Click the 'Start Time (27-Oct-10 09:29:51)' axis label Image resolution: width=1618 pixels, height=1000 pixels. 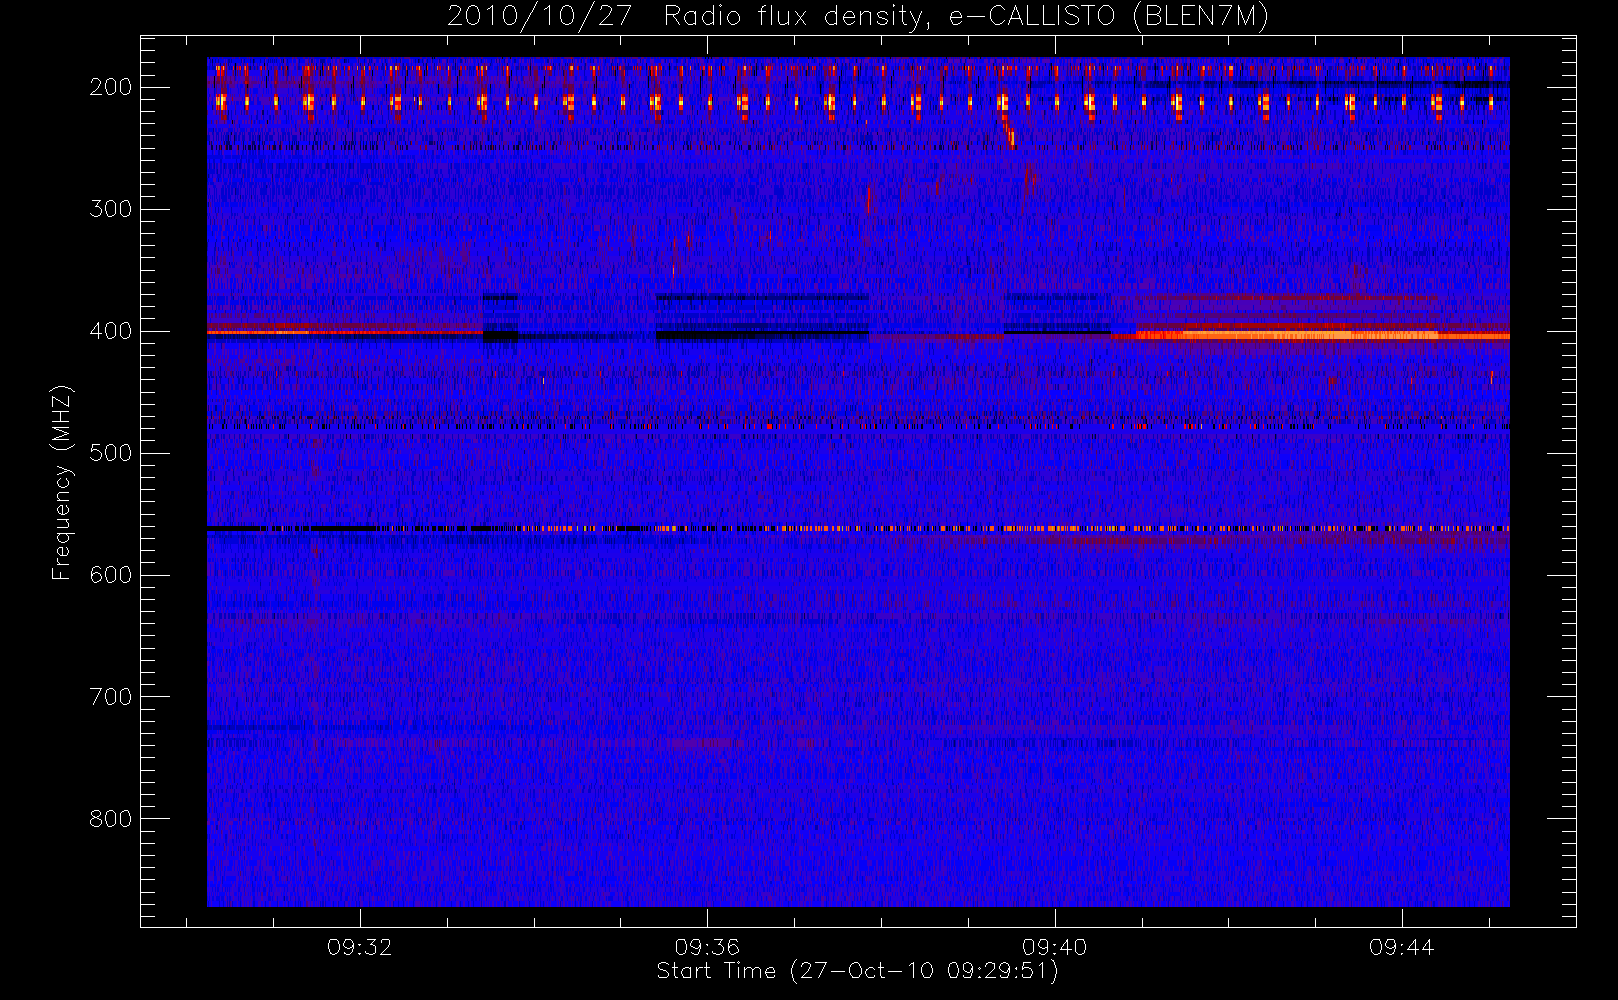click(x=857, y=971)
